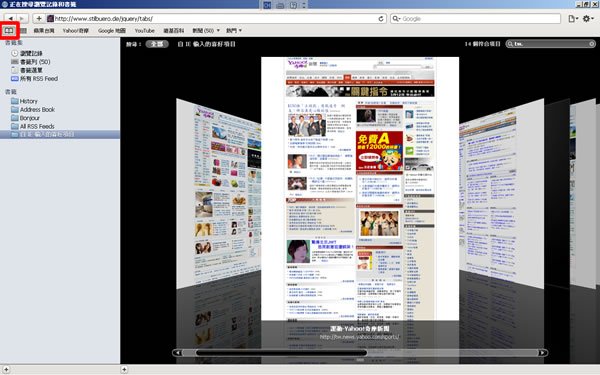
Task: Click the cover flow horizontal scrollbar thumb
Action: pos(281,353)
